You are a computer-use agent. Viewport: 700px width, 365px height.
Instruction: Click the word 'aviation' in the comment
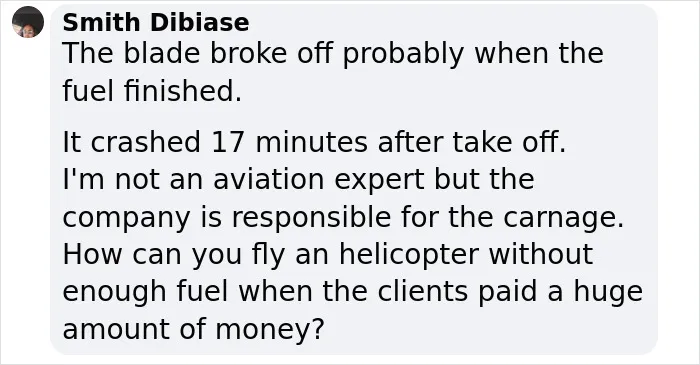pyautogui.click(x=268, y=179)
